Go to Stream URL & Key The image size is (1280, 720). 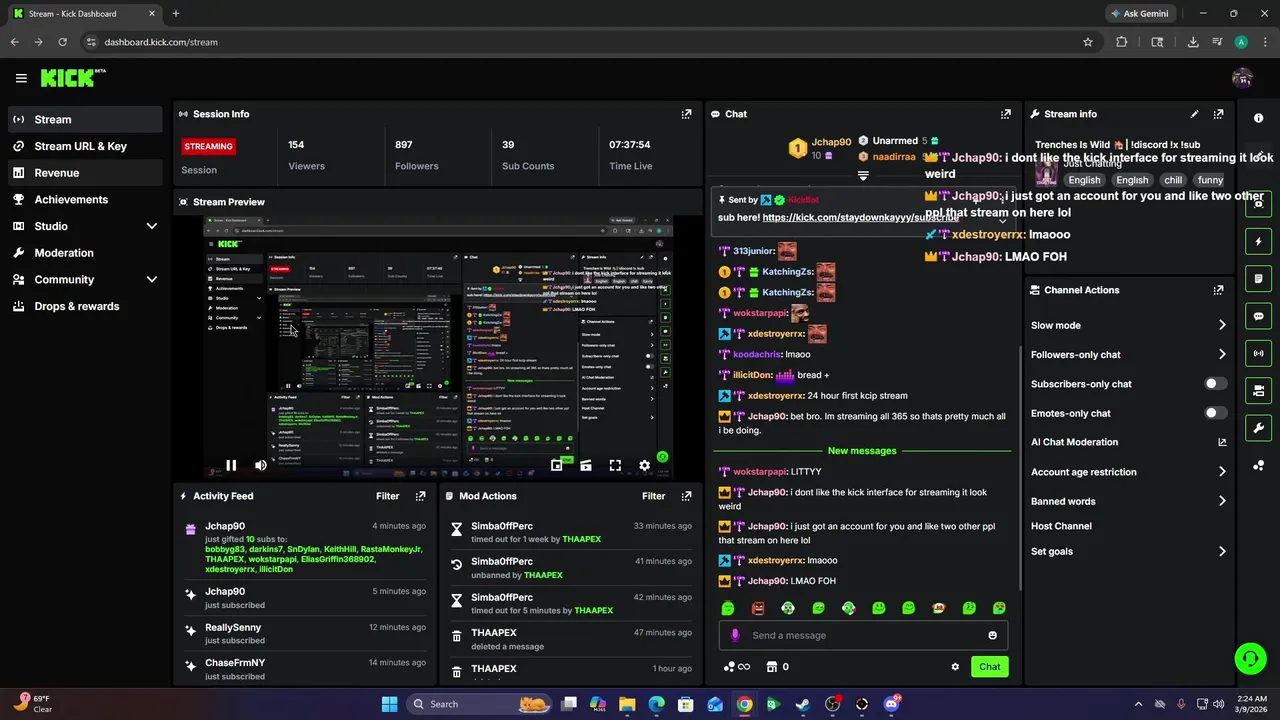[x=85, y=146]
